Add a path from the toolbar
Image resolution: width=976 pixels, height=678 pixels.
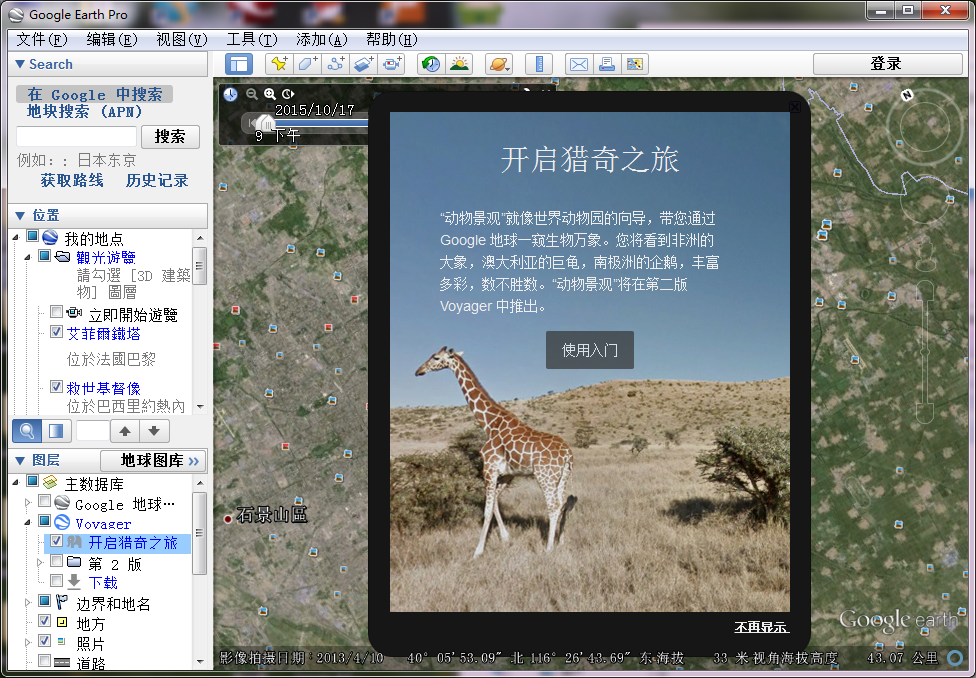(336, 64)
